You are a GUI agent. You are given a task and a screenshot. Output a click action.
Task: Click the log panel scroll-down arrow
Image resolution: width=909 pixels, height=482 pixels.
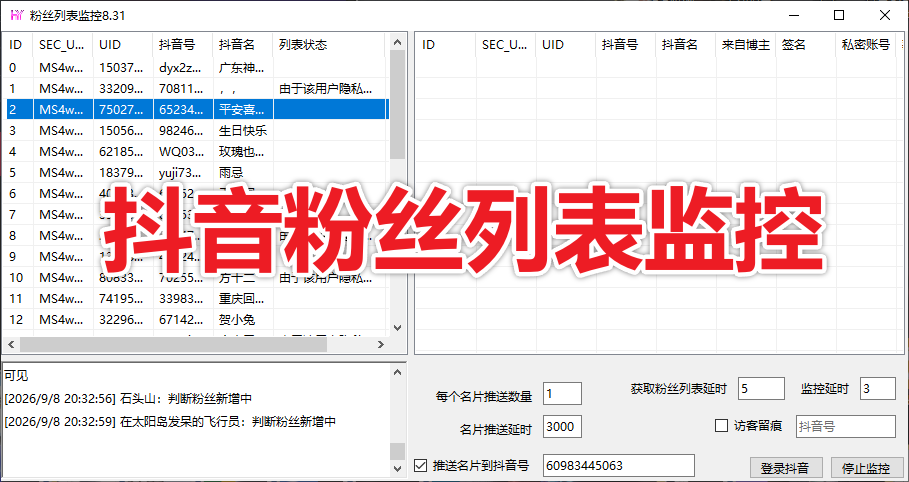coord(397,467)
